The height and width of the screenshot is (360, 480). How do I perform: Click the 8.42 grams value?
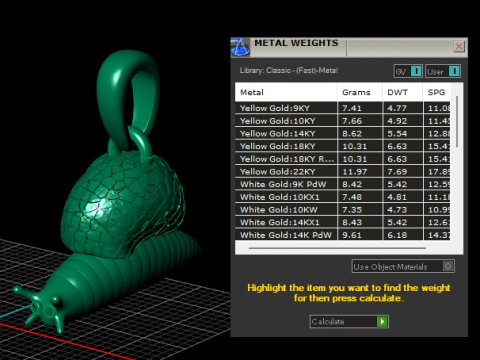(352, 184)
